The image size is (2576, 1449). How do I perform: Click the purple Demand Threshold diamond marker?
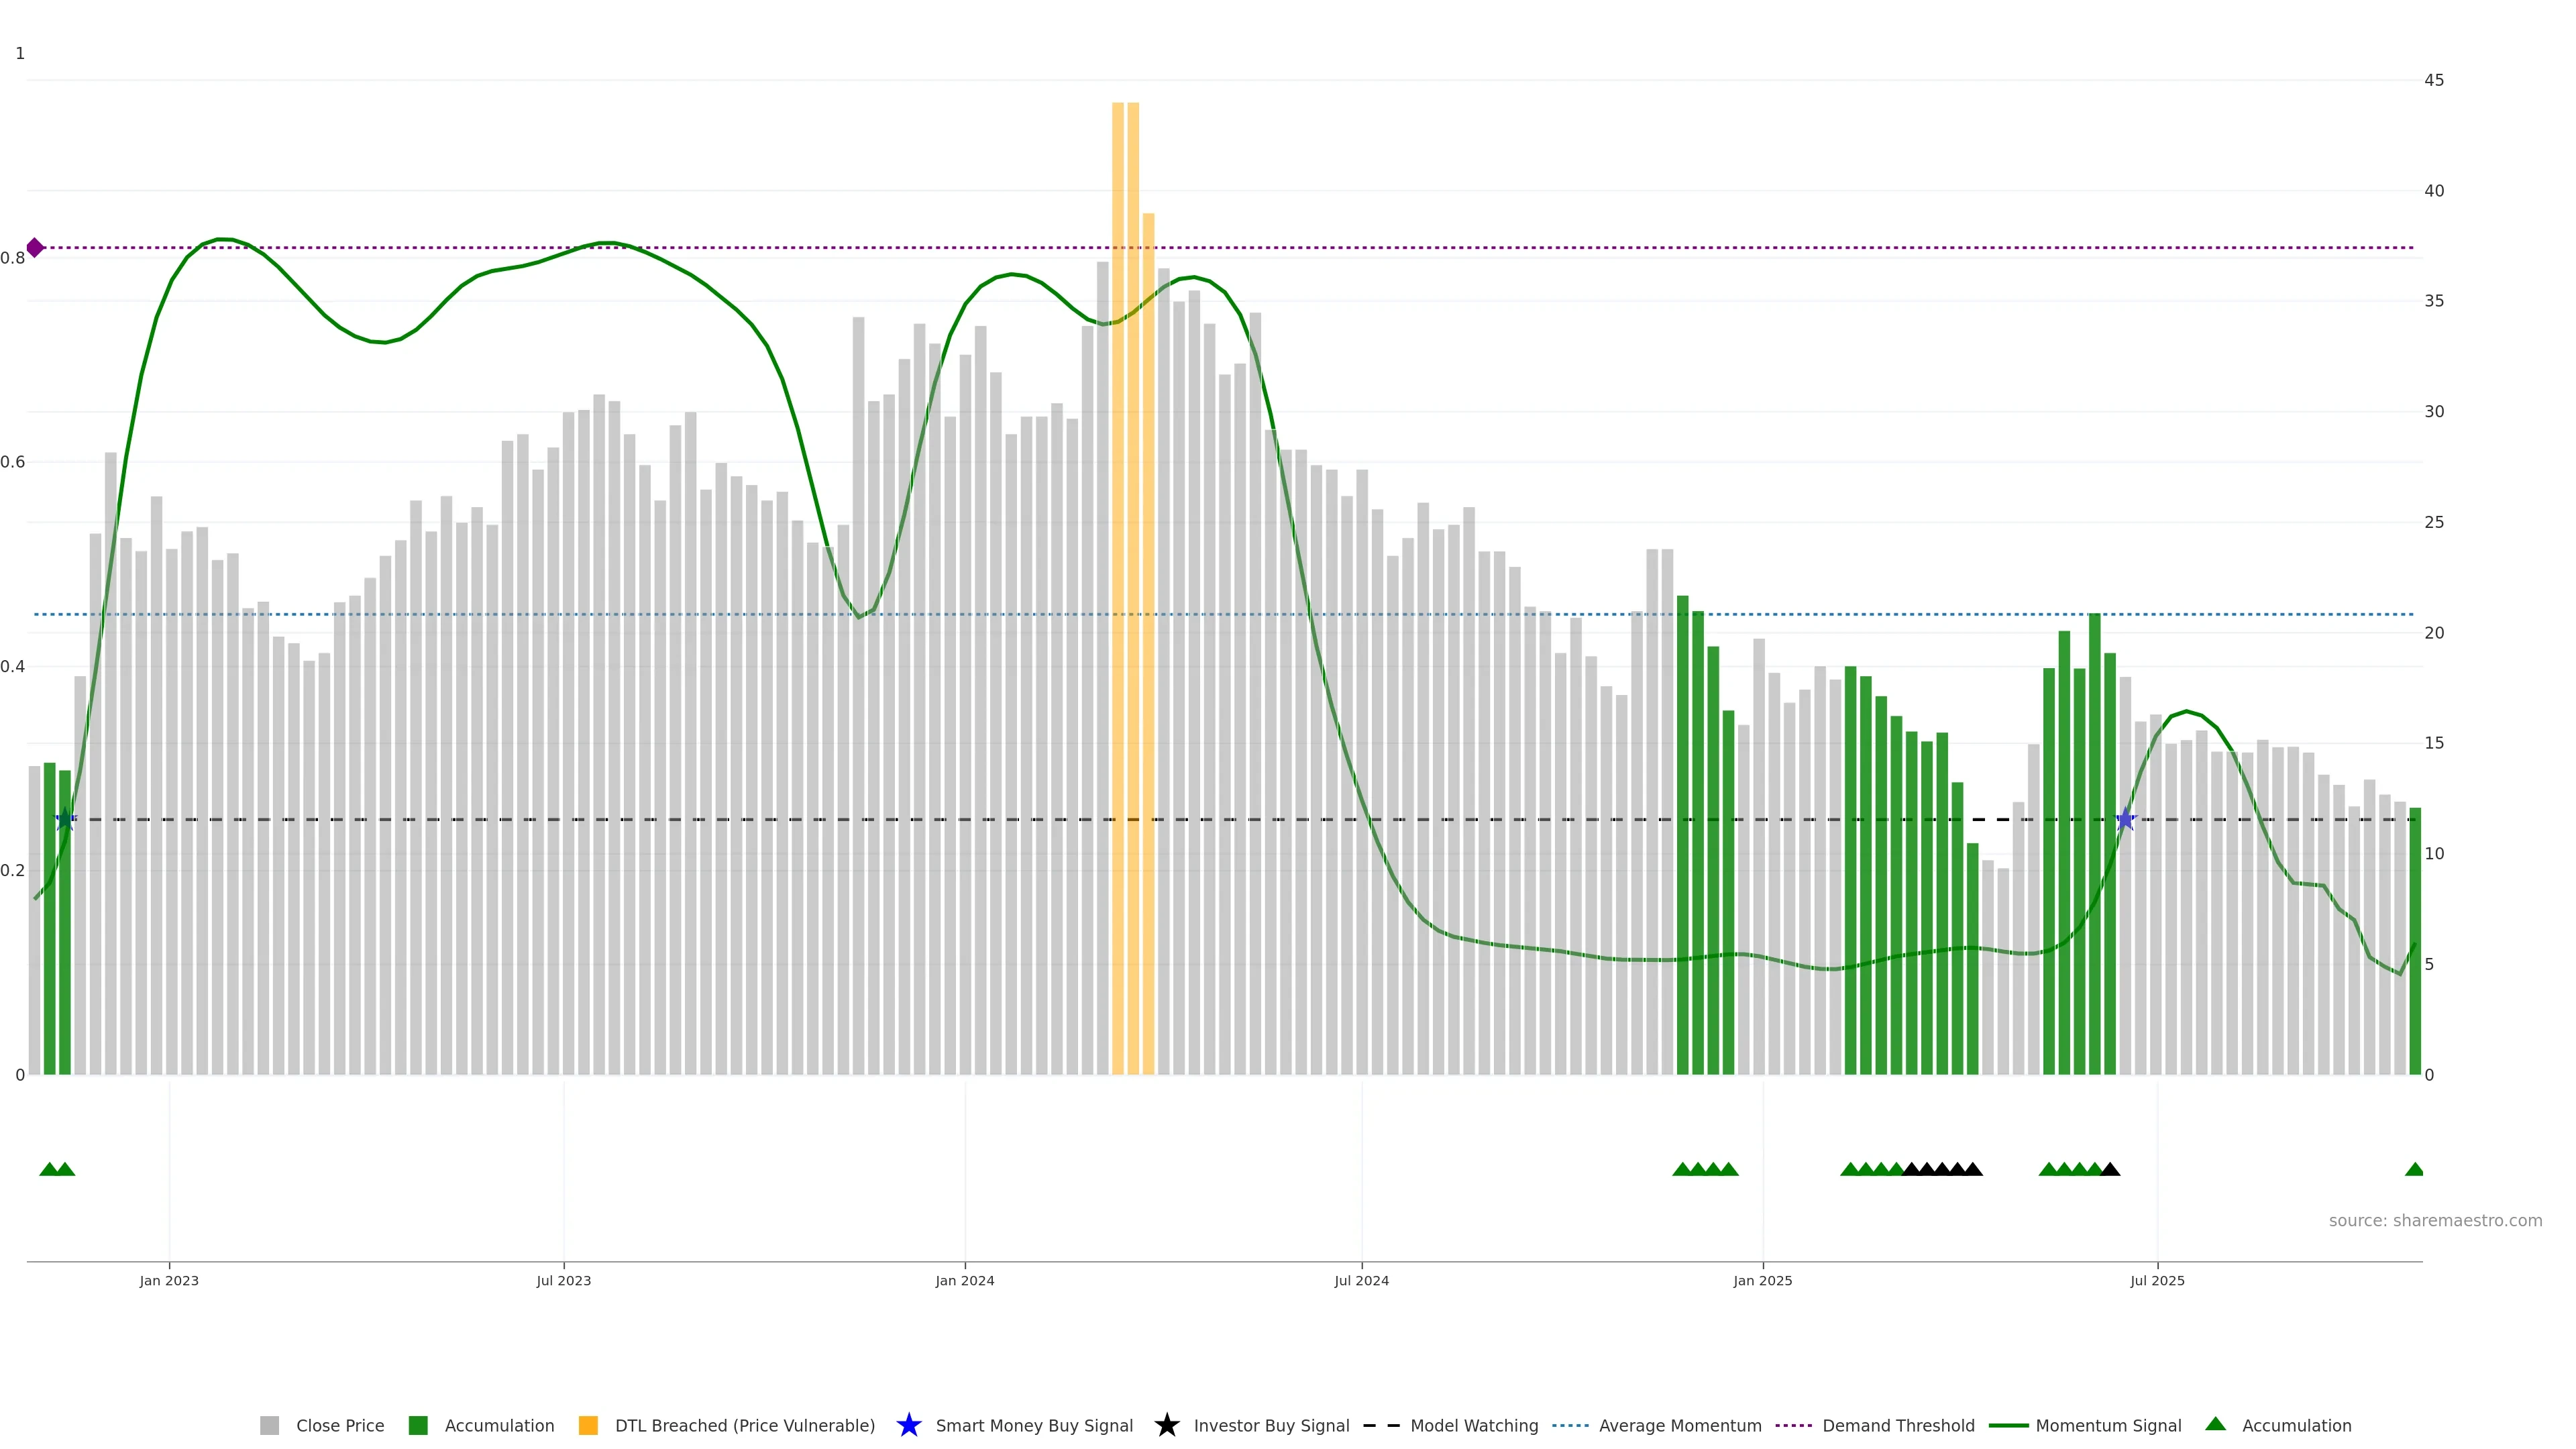[35, 247]
